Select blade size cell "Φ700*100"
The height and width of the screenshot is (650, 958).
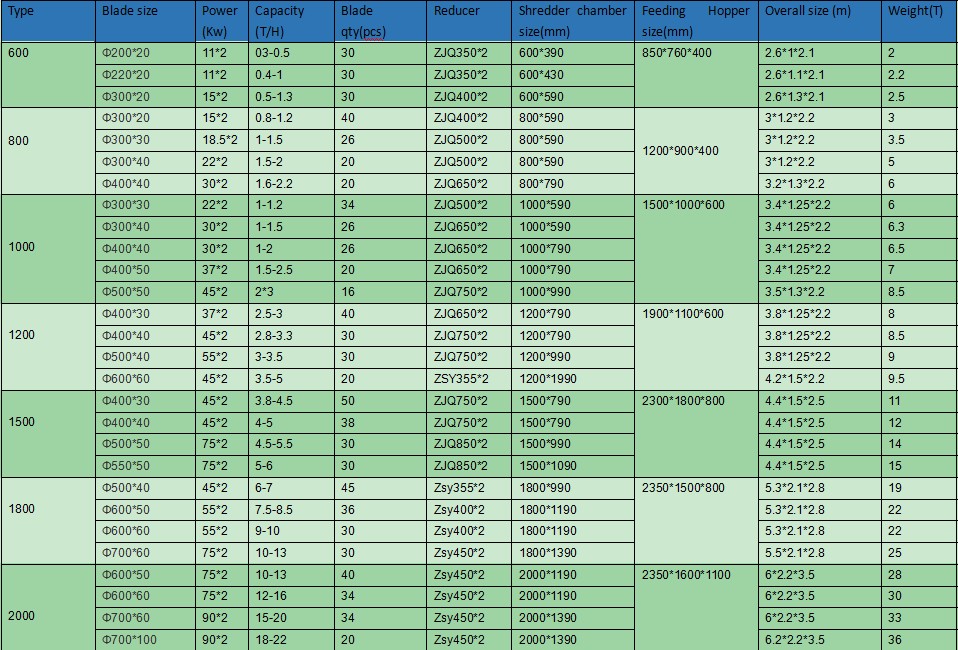[x=145, y=640]
